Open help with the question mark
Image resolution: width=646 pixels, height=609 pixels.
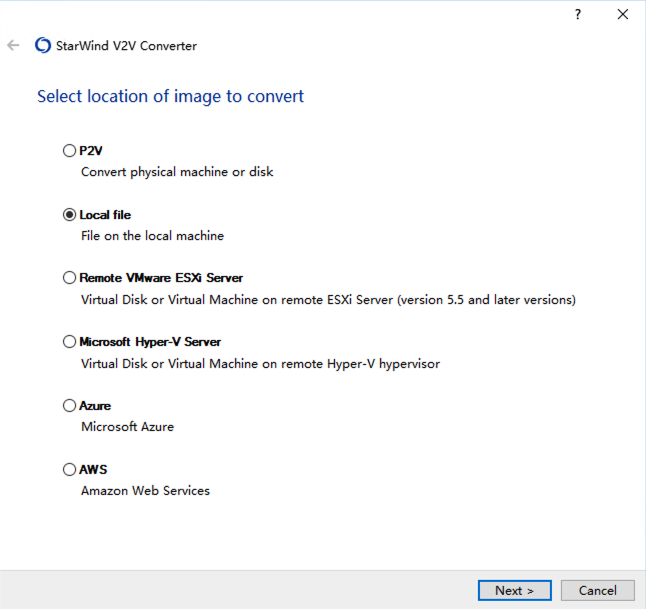578,14
